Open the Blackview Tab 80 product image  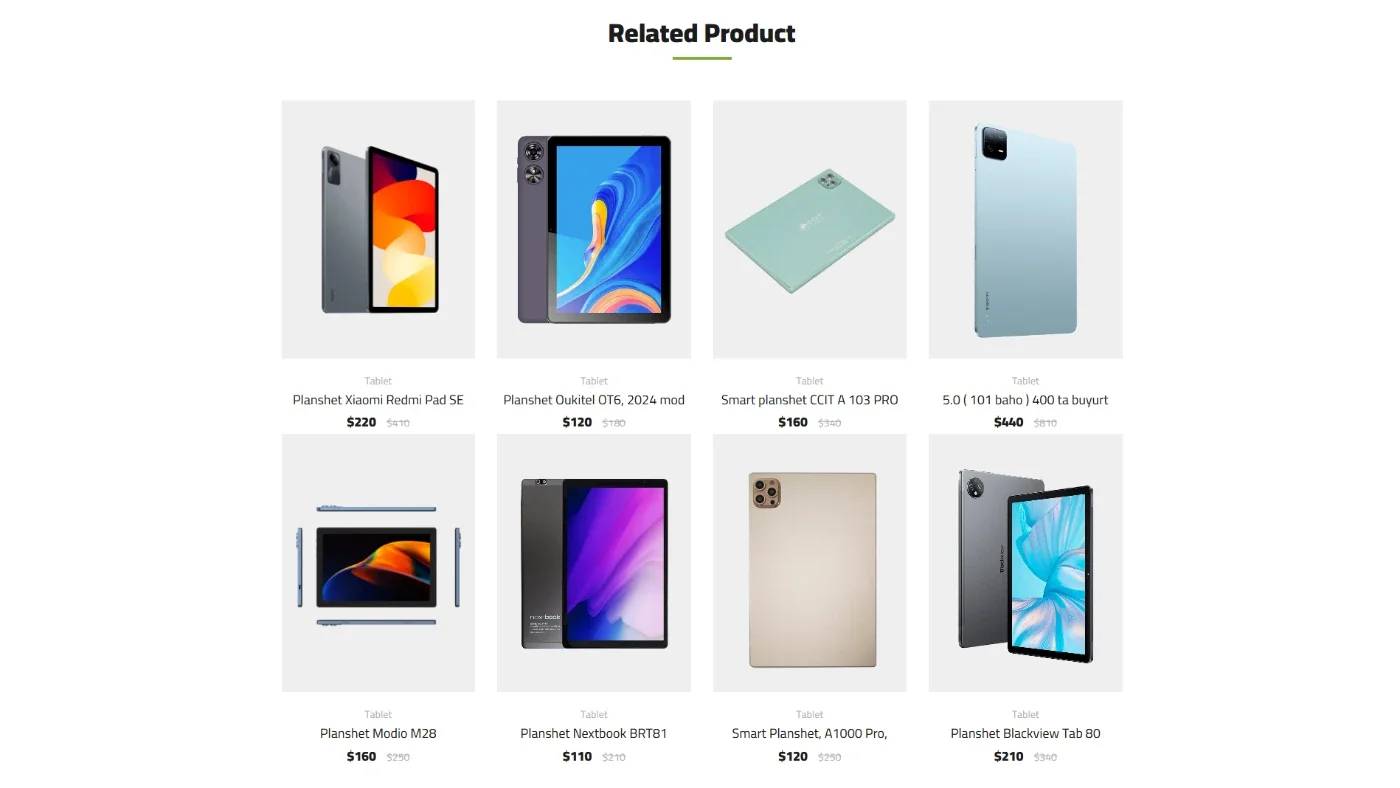click(x=1026, y=563)
